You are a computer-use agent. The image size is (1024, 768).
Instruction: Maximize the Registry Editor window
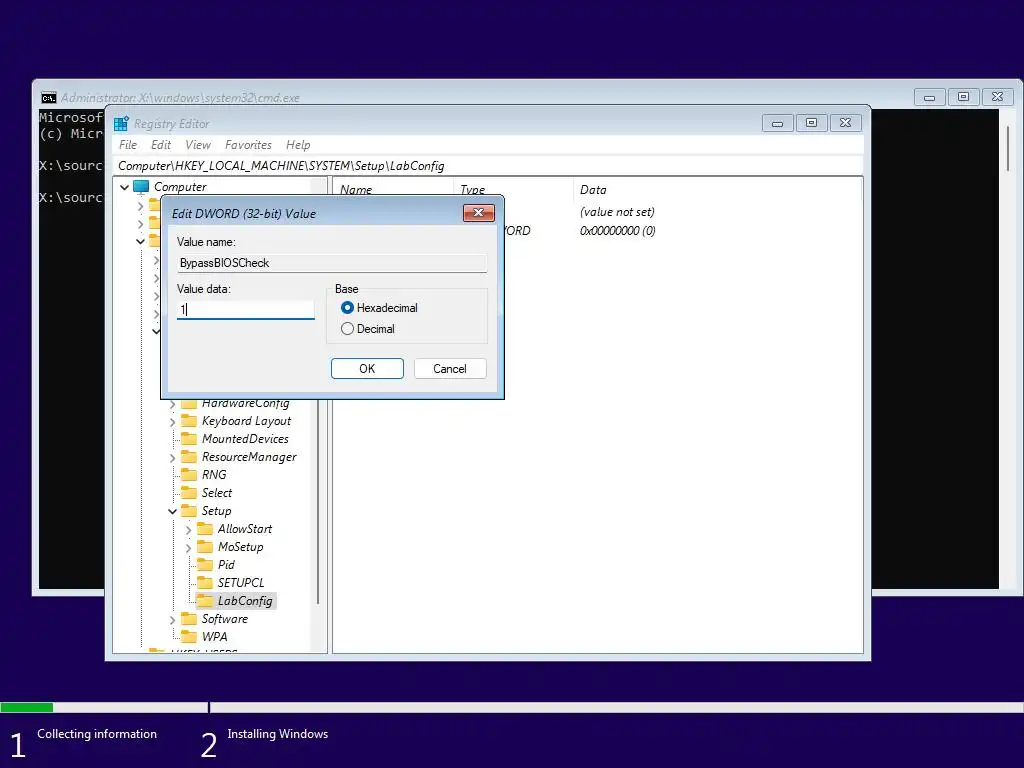pos(812,123)
